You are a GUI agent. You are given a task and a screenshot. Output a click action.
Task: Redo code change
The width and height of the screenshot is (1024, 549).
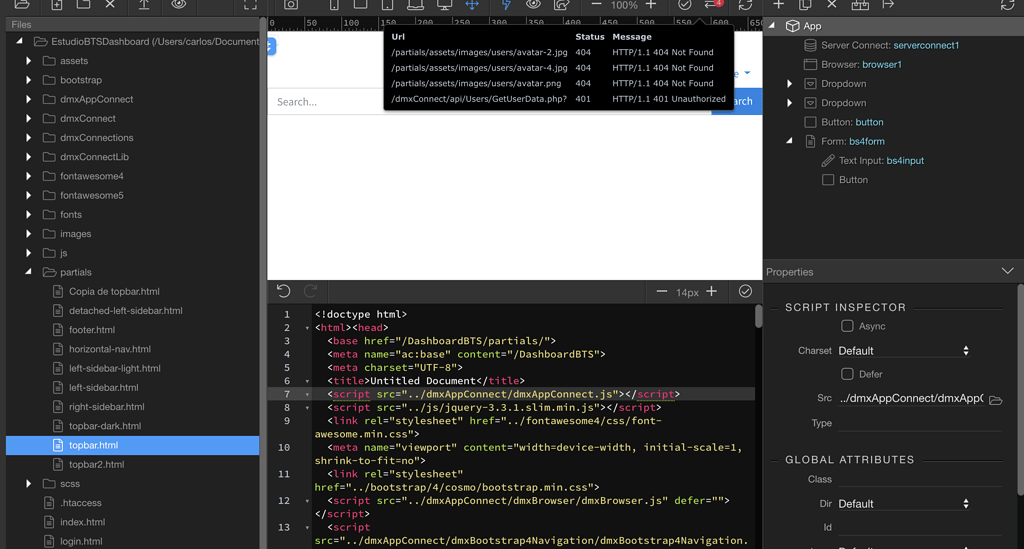click(x=311, y=291)
